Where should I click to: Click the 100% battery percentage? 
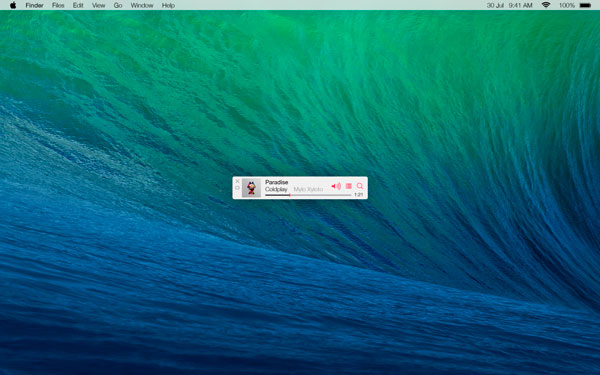coord(567,5)
